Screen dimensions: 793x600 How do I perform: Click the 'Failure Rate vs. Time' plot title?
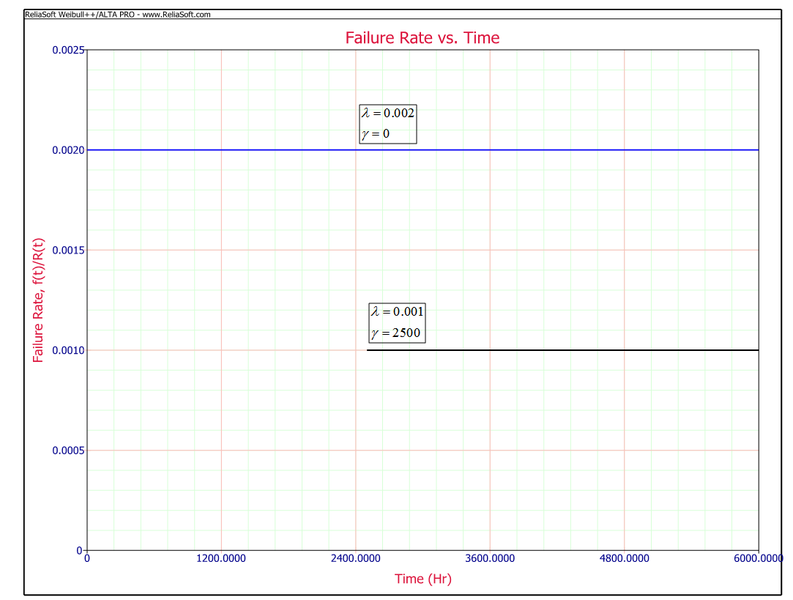point(422,38)
